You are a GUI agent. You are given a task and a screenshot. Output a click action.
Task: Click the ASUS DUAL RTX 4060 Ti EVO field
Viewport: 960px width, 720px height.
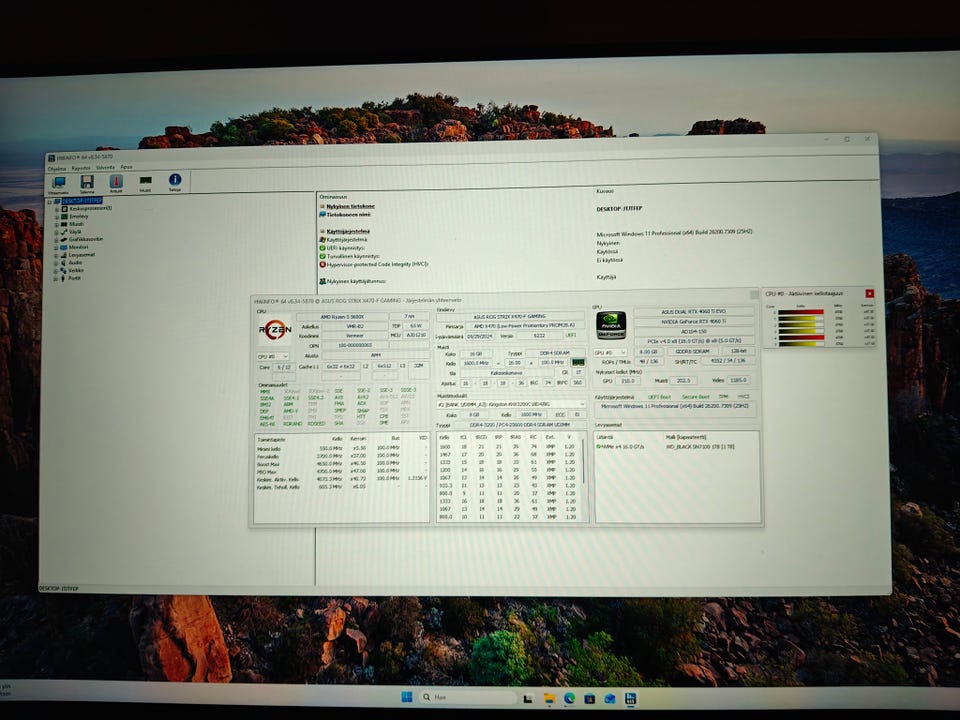pos(693,312)
